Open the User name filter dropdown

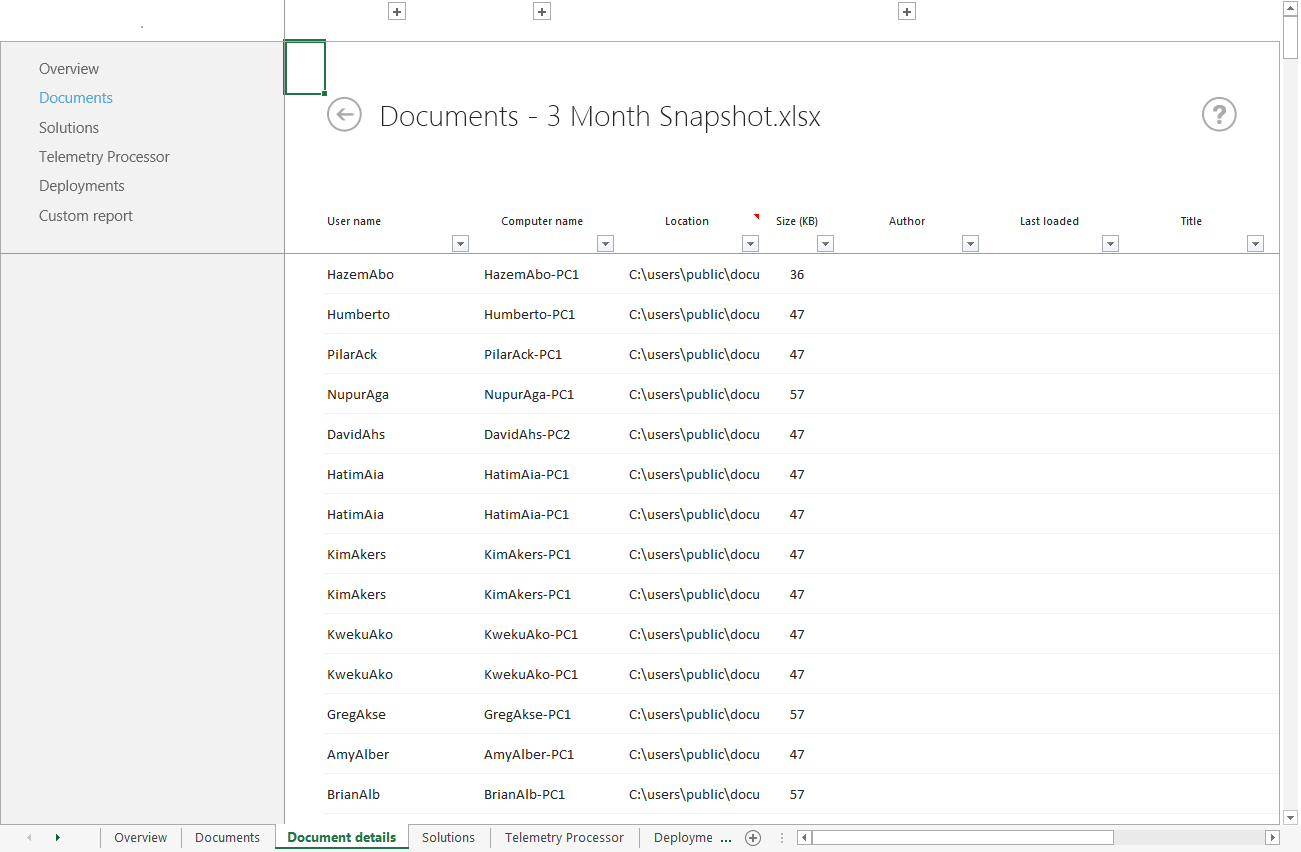pyautogui.click(x=460, y=243)
